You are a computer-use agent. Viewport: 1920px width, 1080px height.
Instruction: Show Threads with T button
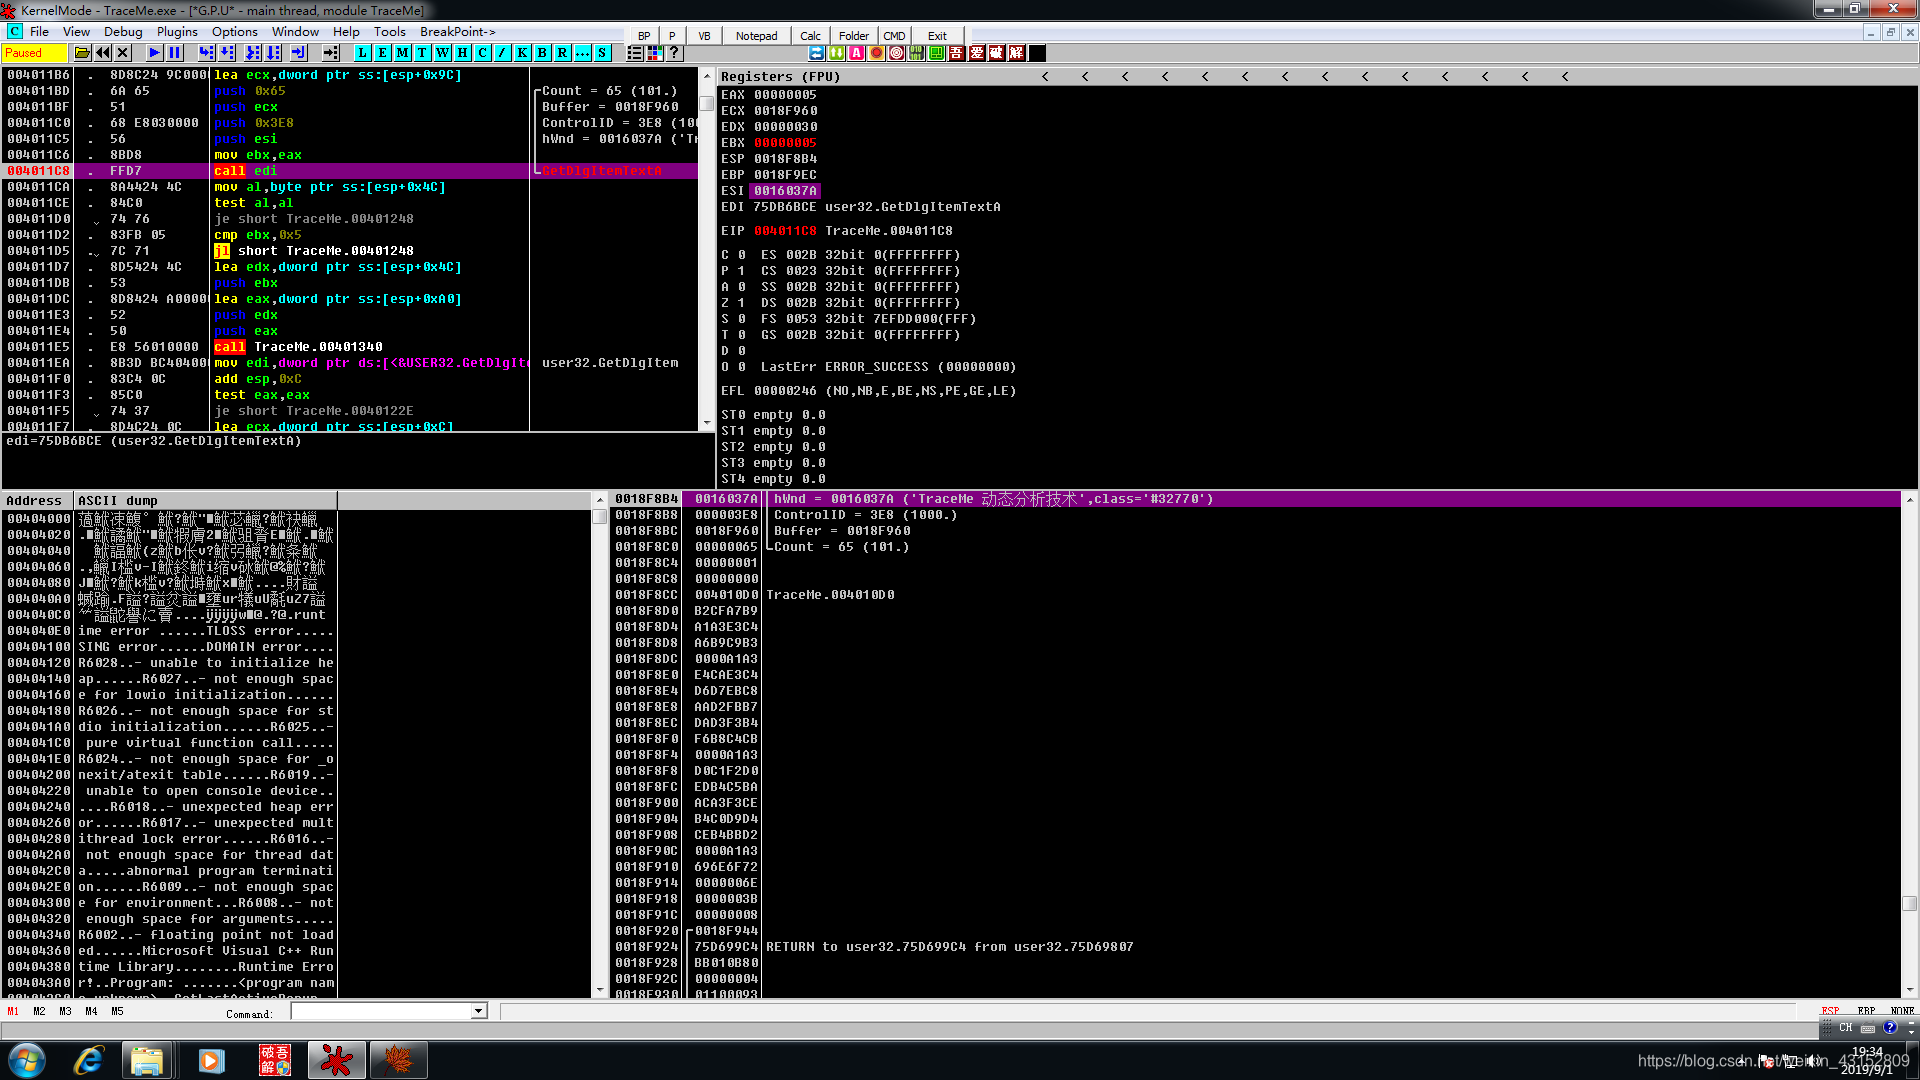coord(423,53)
